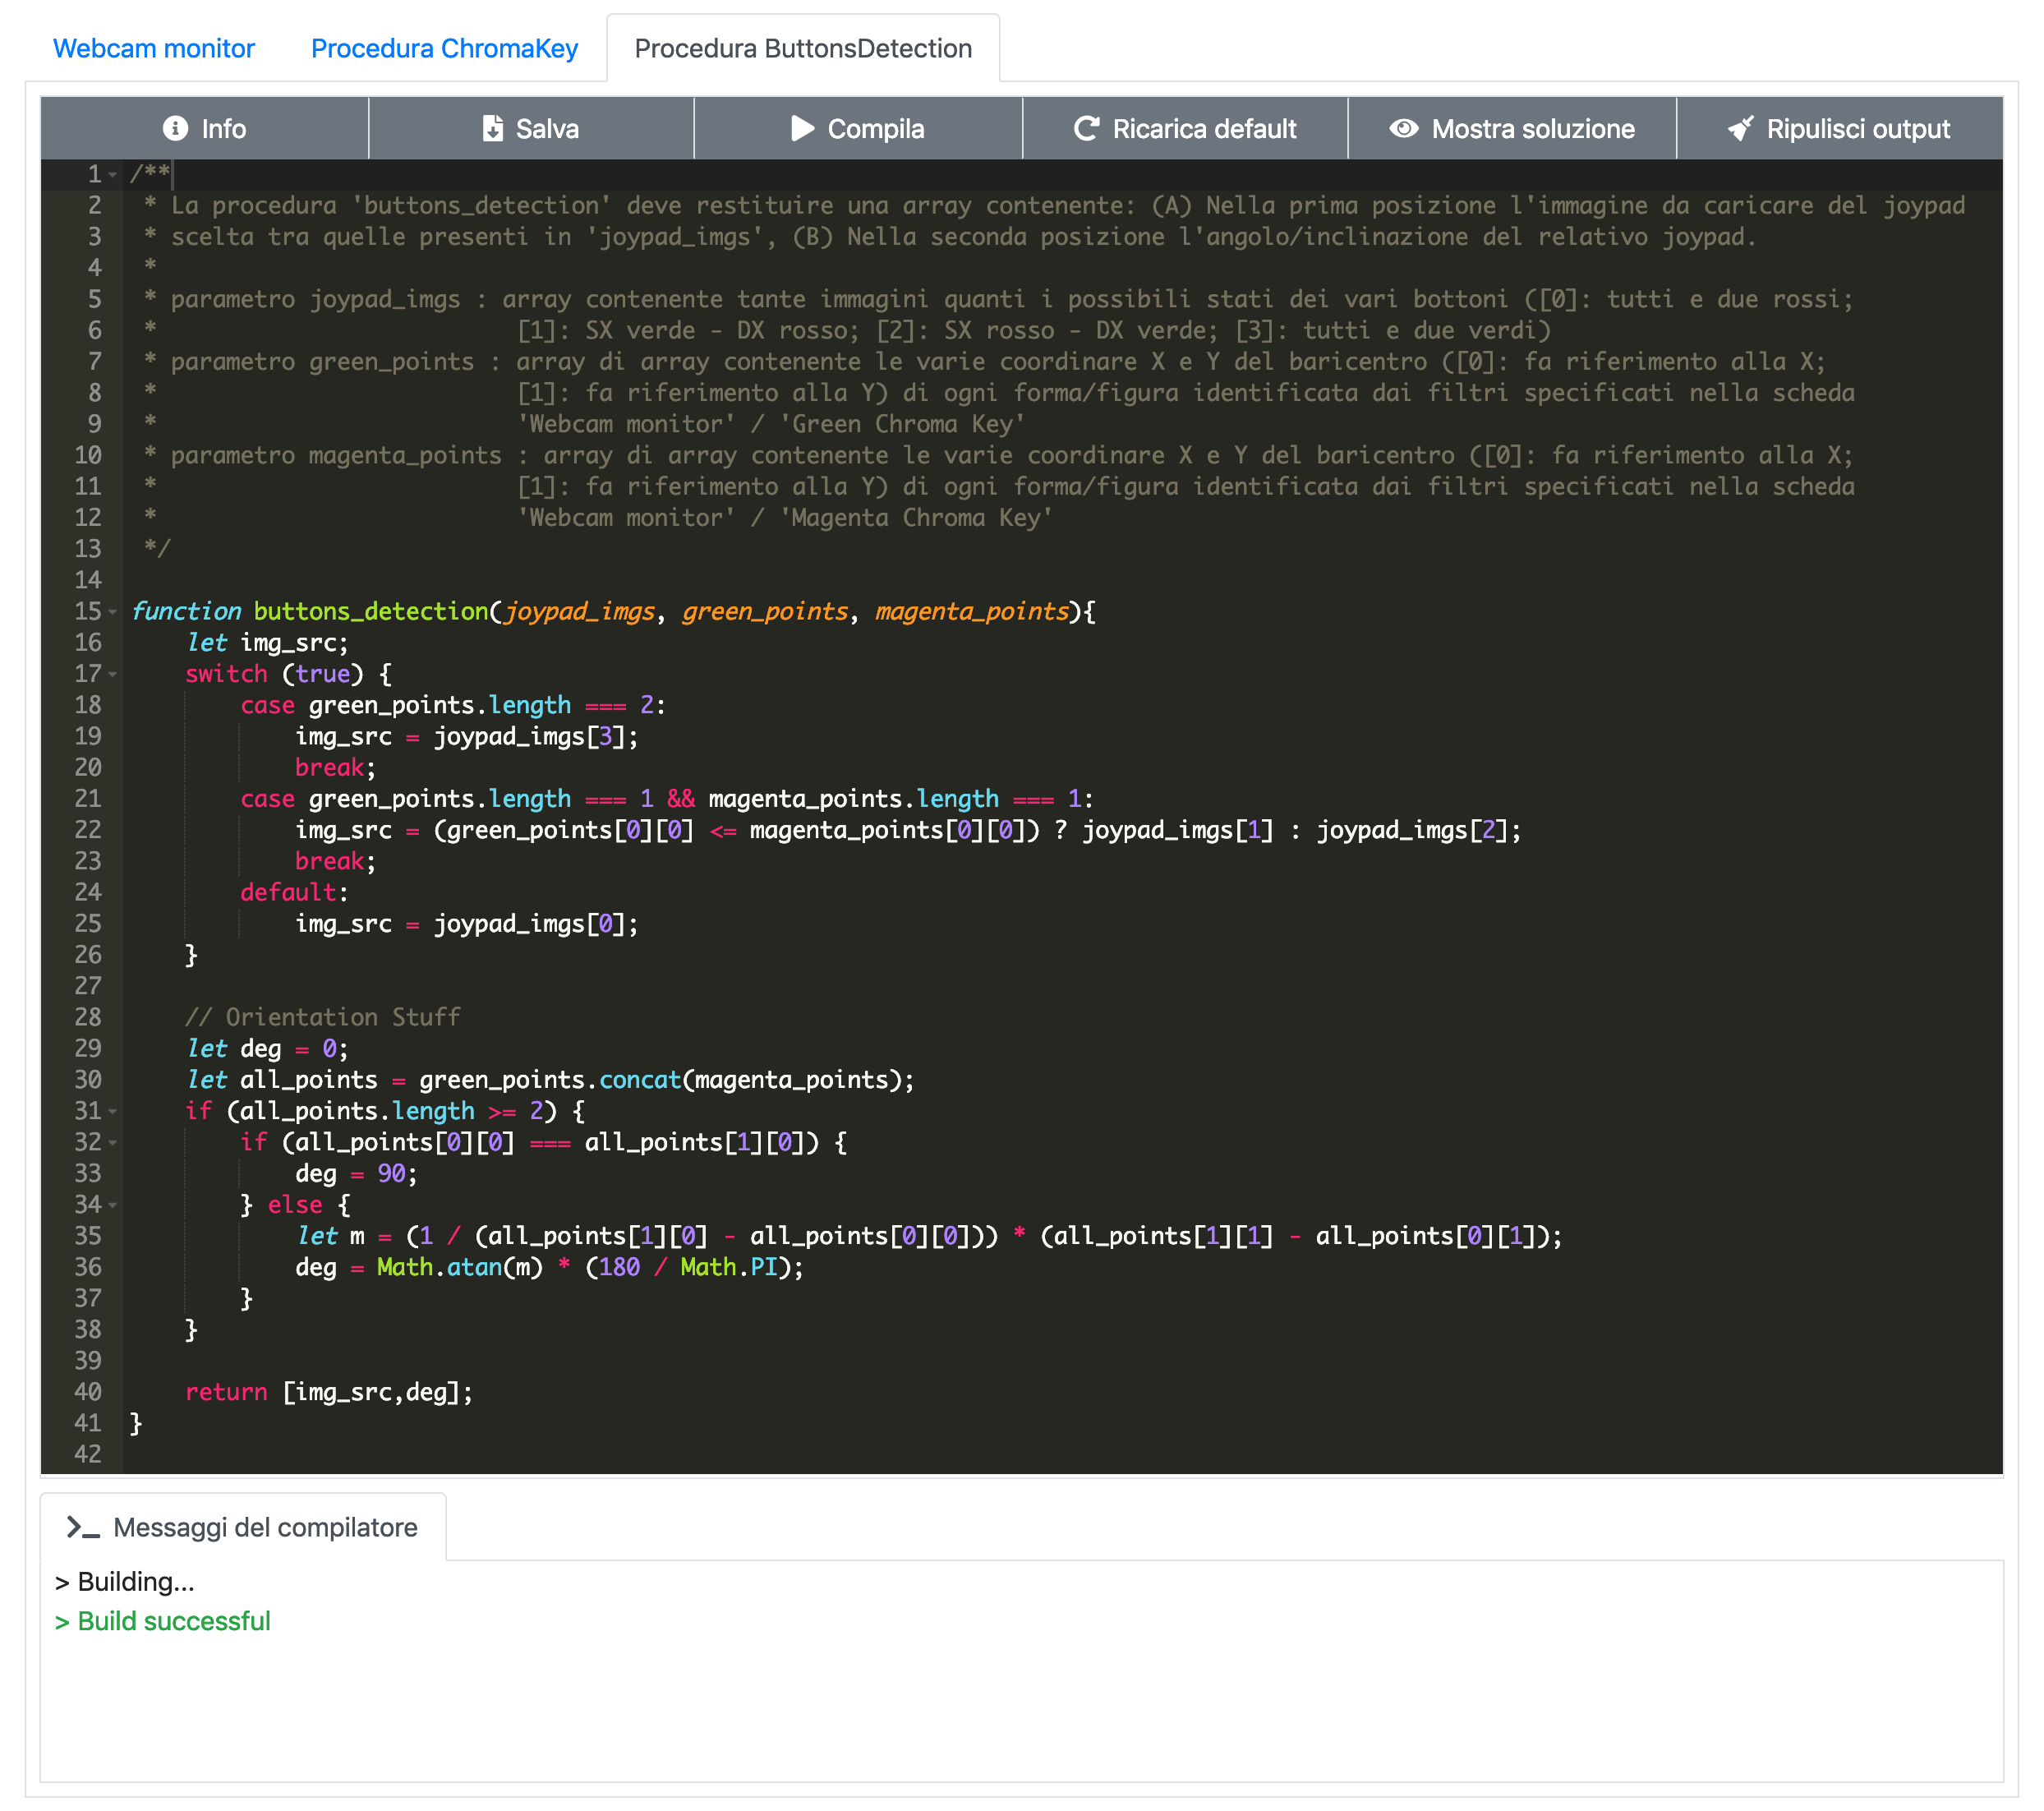Fold the nested if at line 32
This screenshot has width=2044, height=1811.
coord(113,1142)
